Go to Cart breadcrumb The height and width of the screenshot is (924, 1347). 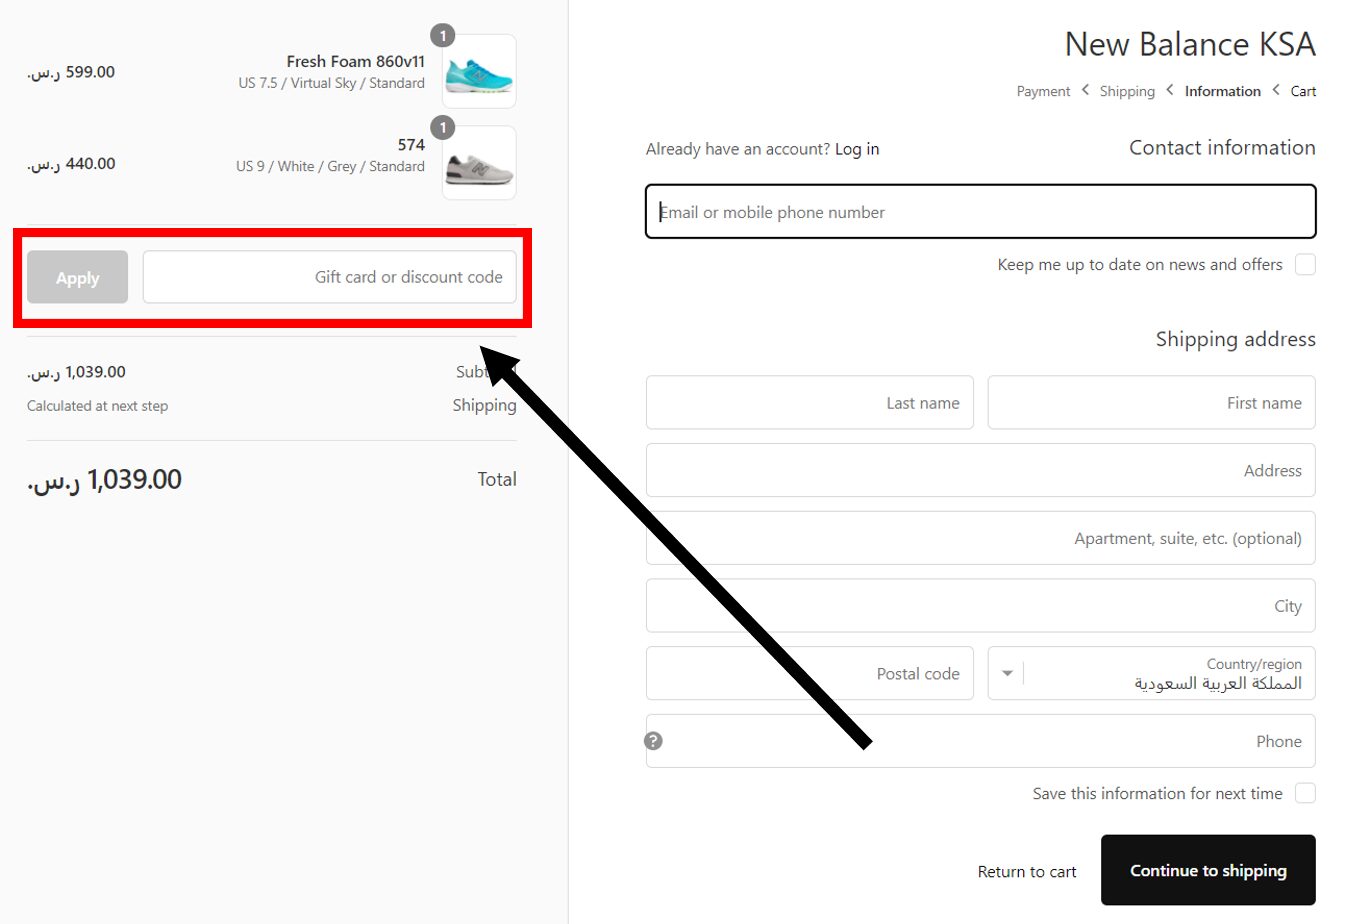[1303, 91]
